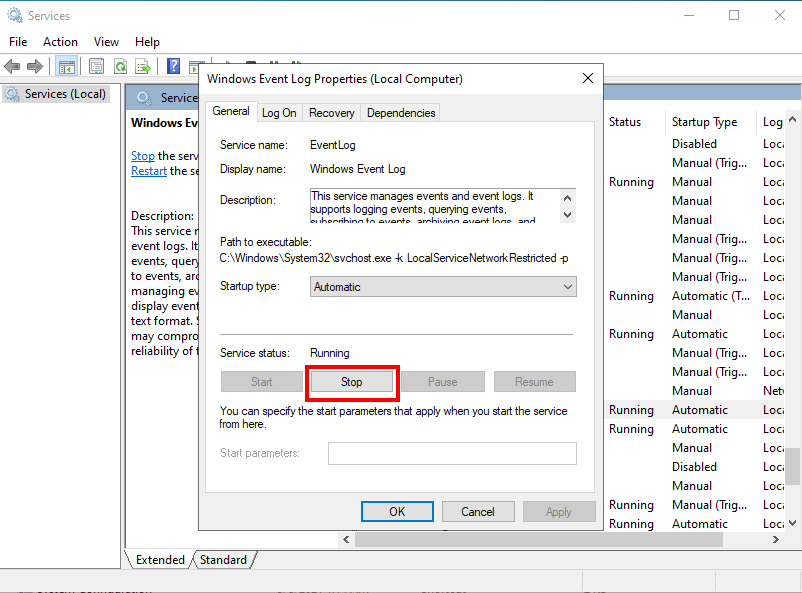Viewport: 802px width, 593px height.
Task: Click the svchost.exe executable path text
Action: (394, 258)
